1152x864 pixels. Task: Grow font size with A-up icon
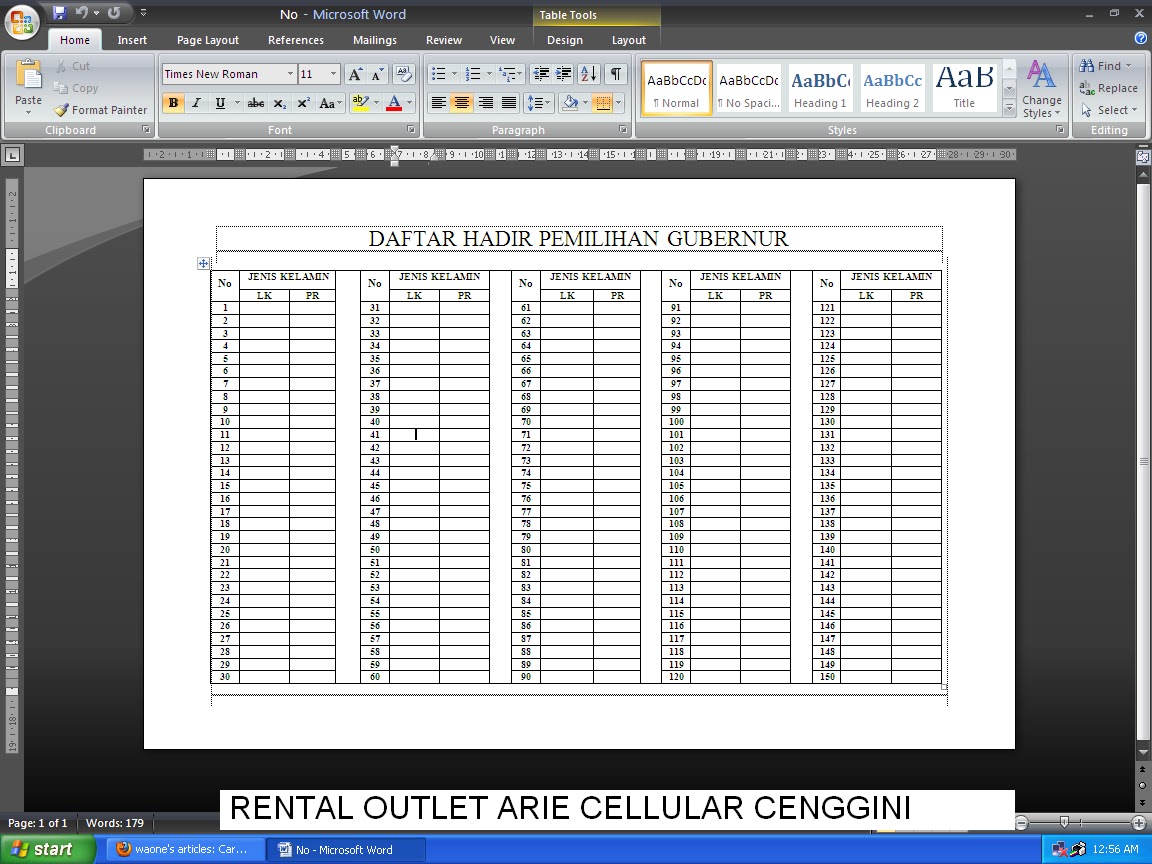(355, 74)
